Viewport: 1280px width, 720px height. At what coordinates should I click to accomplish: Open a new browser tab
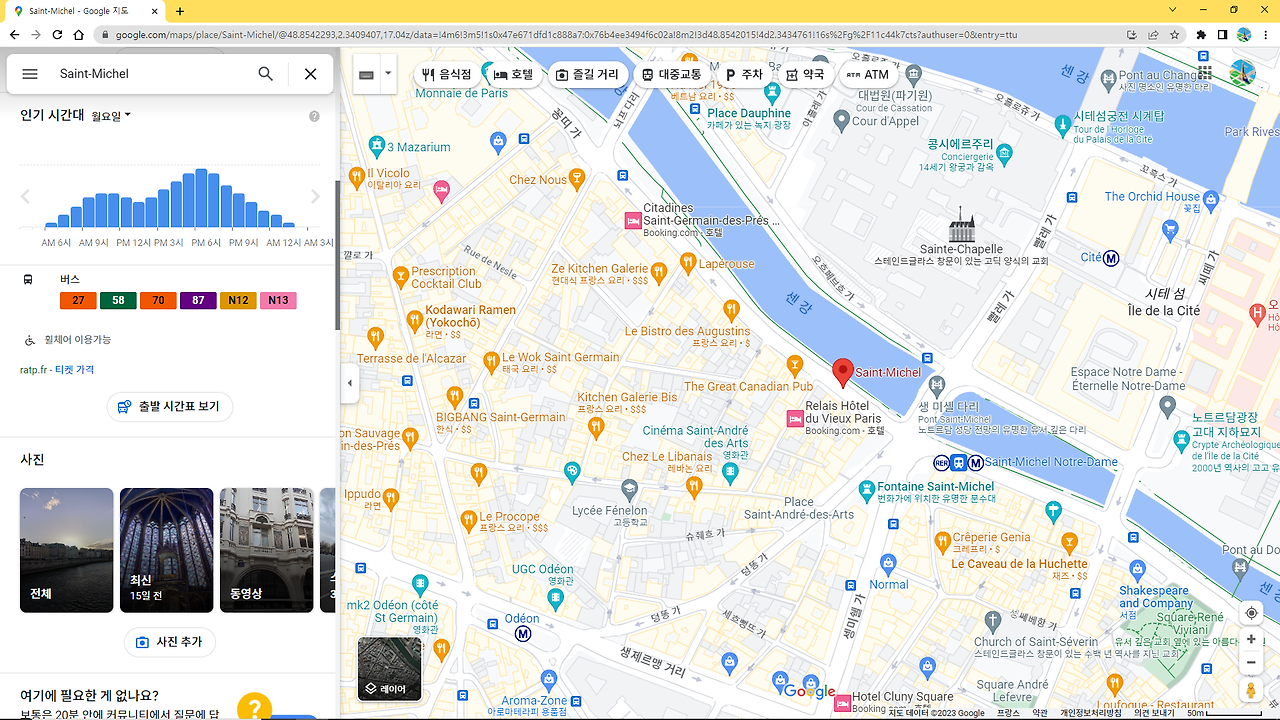click(x=180, y=11)
